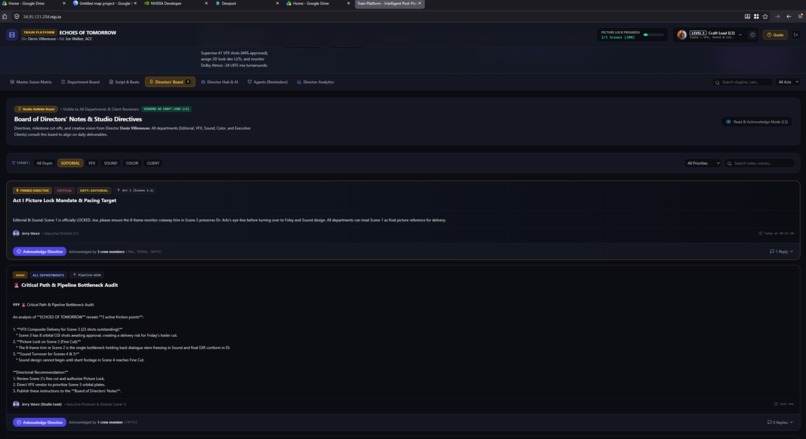The height and width of the screenshot is (439, 806).
Task: Switch to Master Scene Matrix tab
Action: [31, 82]
